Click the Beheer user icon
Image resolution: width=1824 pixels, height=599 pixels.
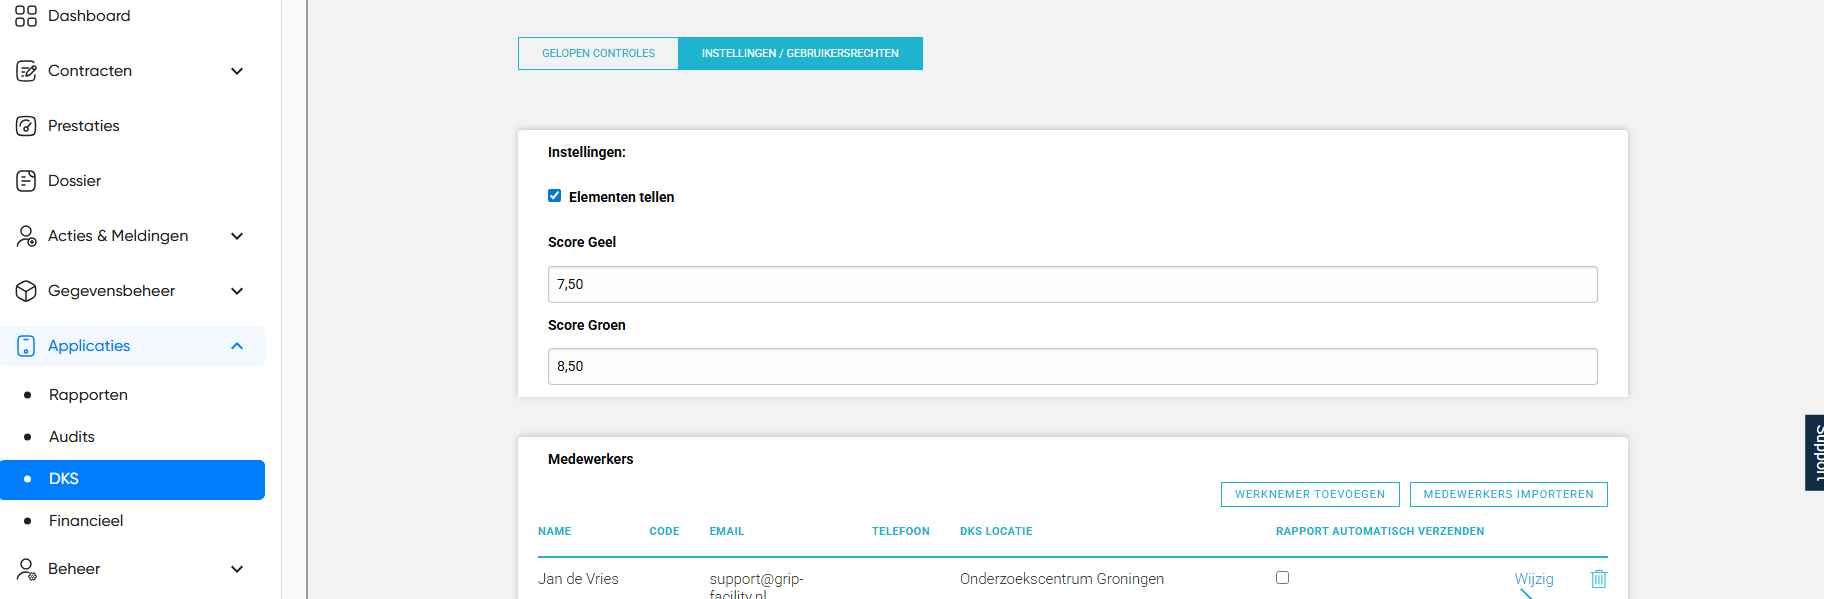(x=26, y=569)
